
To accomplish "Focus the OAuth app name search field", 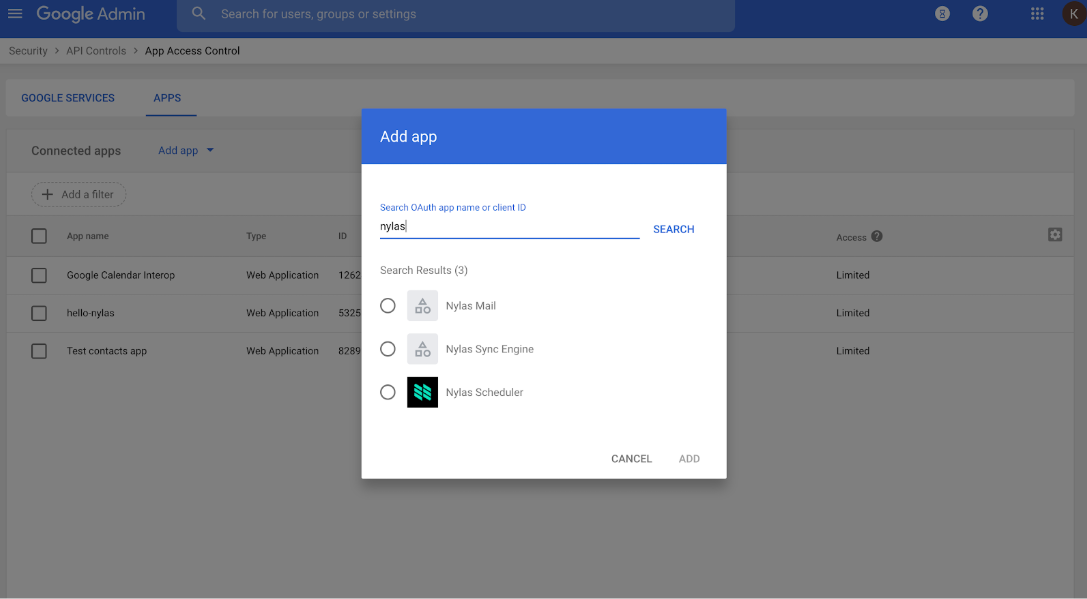I will (510, 227).
